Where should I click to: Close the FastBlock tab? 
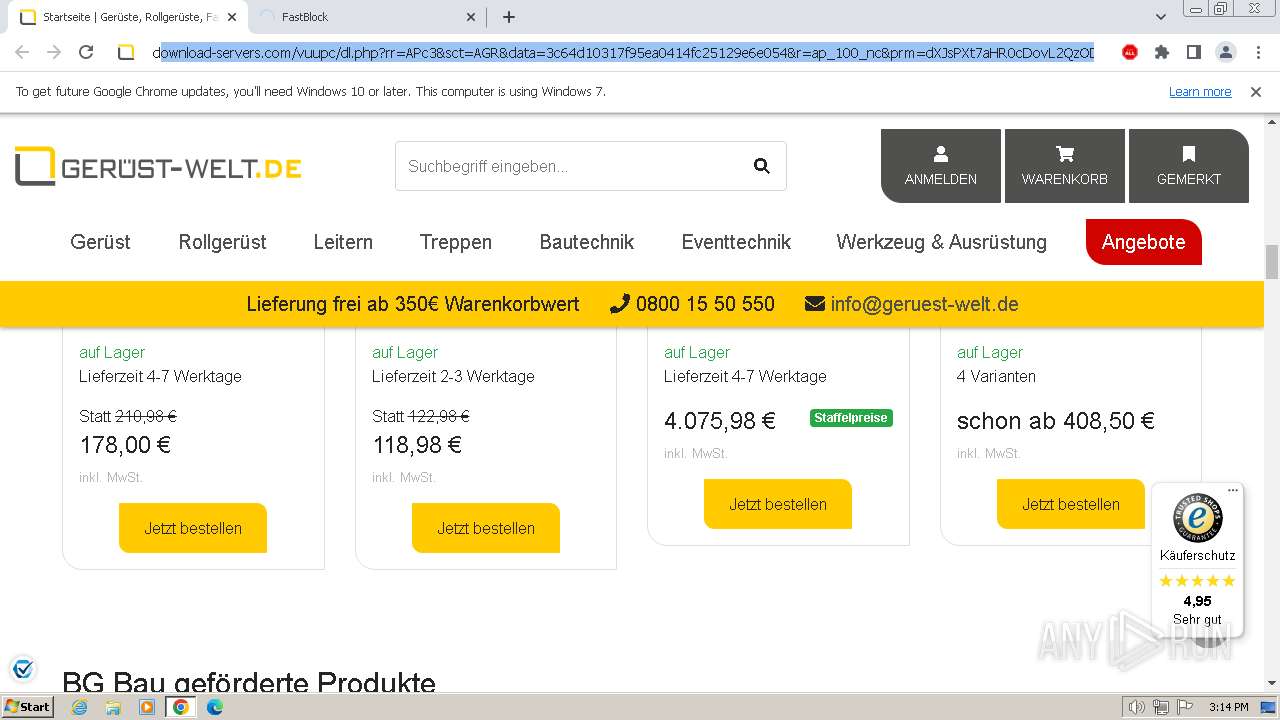pyautogui.click(x=472, y=17)
